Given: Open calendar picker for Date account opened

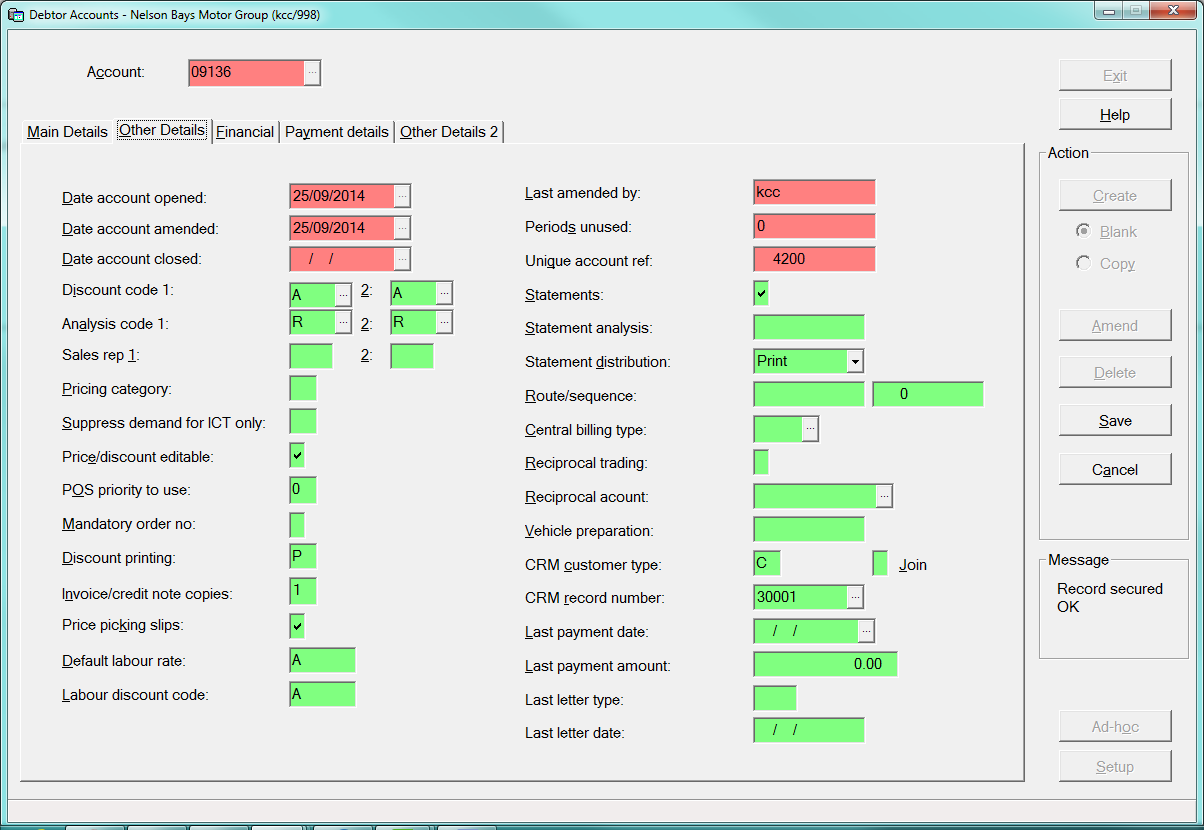Looking at the screenshot, I should coord(402,196).
